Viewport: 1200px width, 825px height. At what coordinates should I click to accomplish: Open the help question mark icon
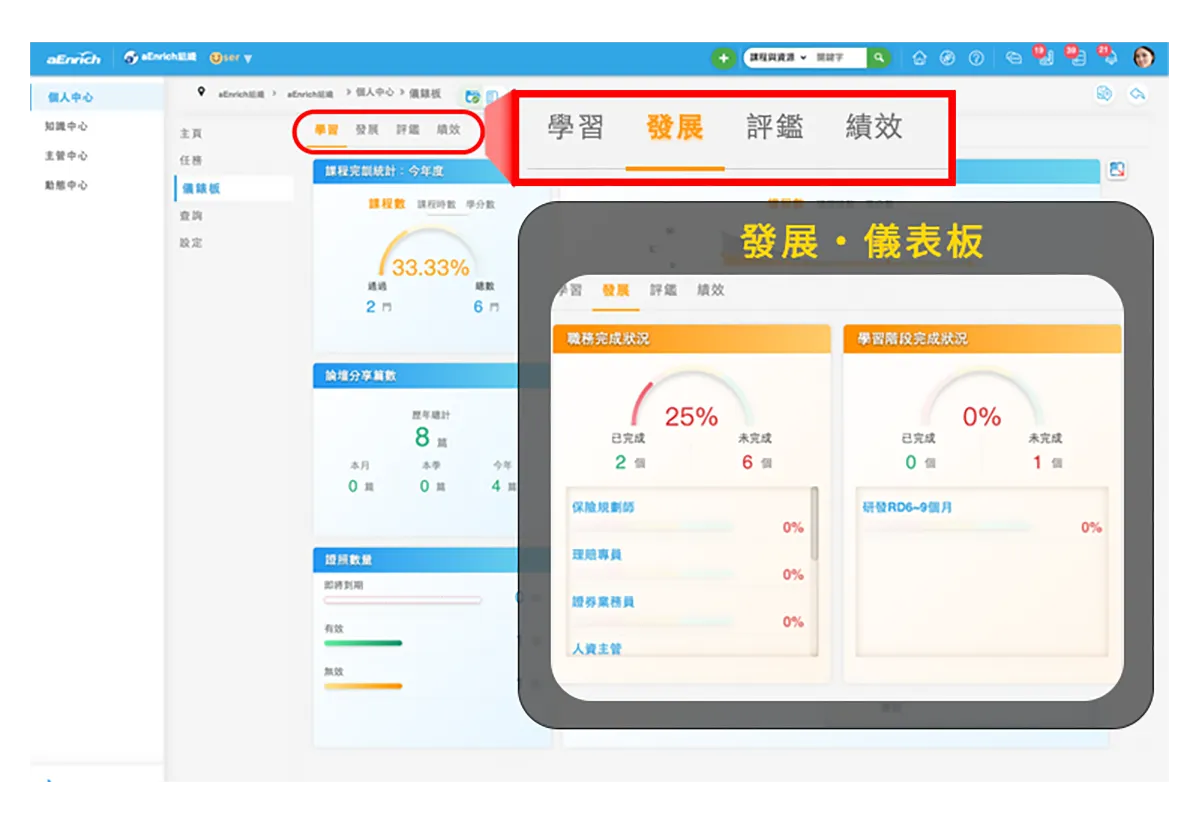977,58
